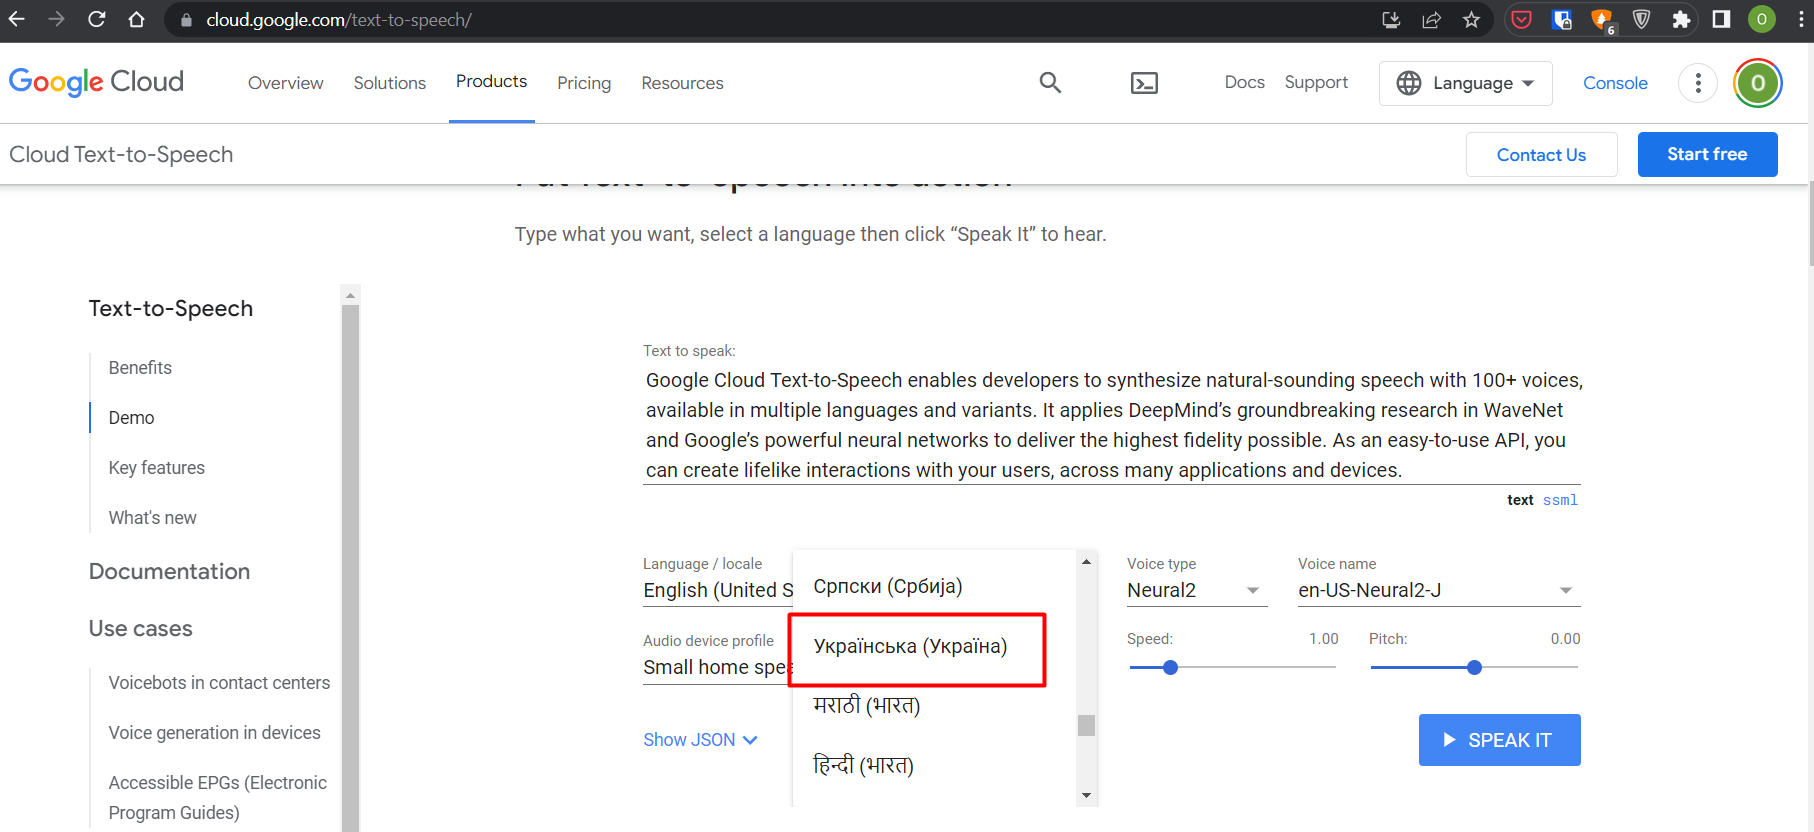
Task: Click the Start free button
Action: [x=1707, y=155]
